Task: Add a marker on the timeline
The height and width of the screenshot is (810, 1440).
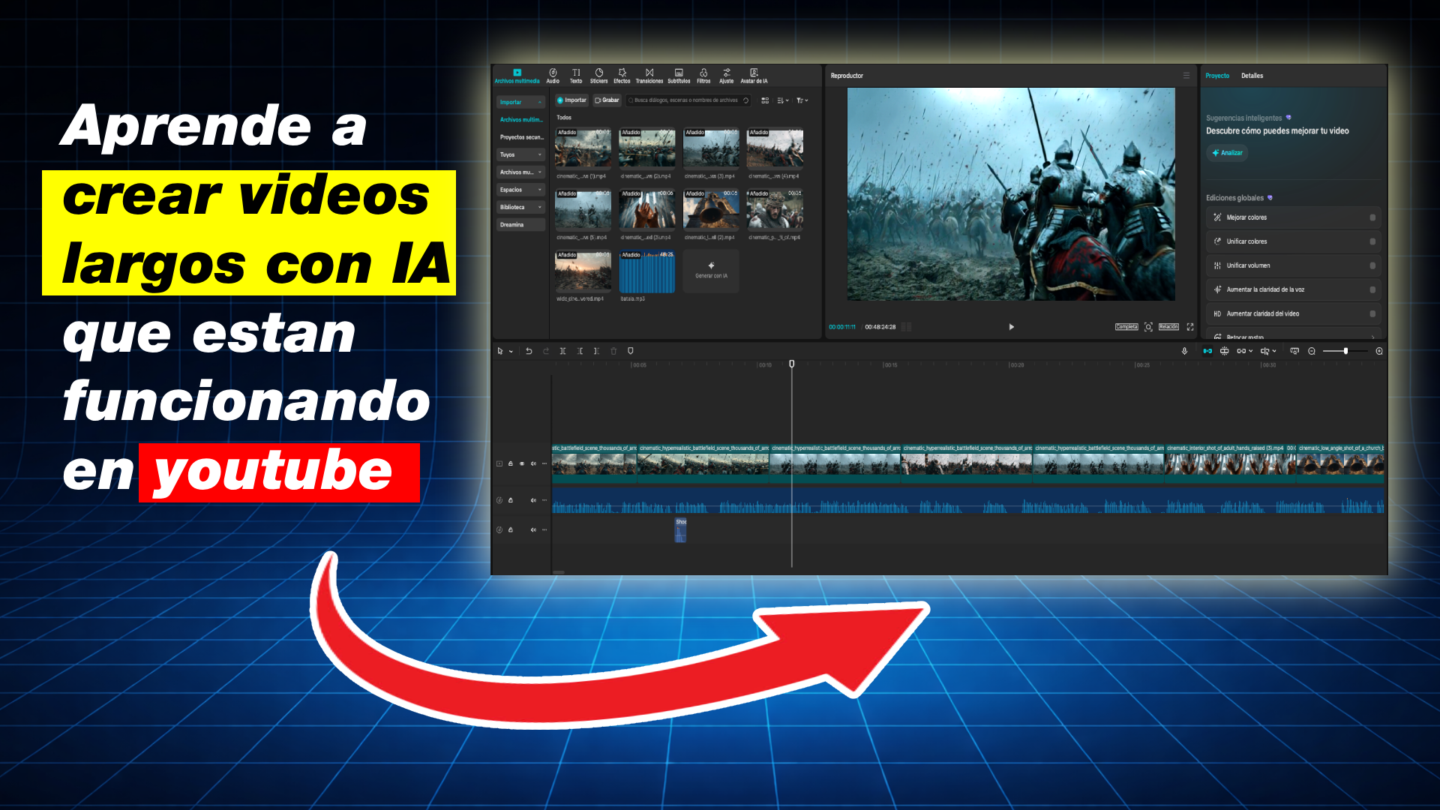Action: coord(630,351)
